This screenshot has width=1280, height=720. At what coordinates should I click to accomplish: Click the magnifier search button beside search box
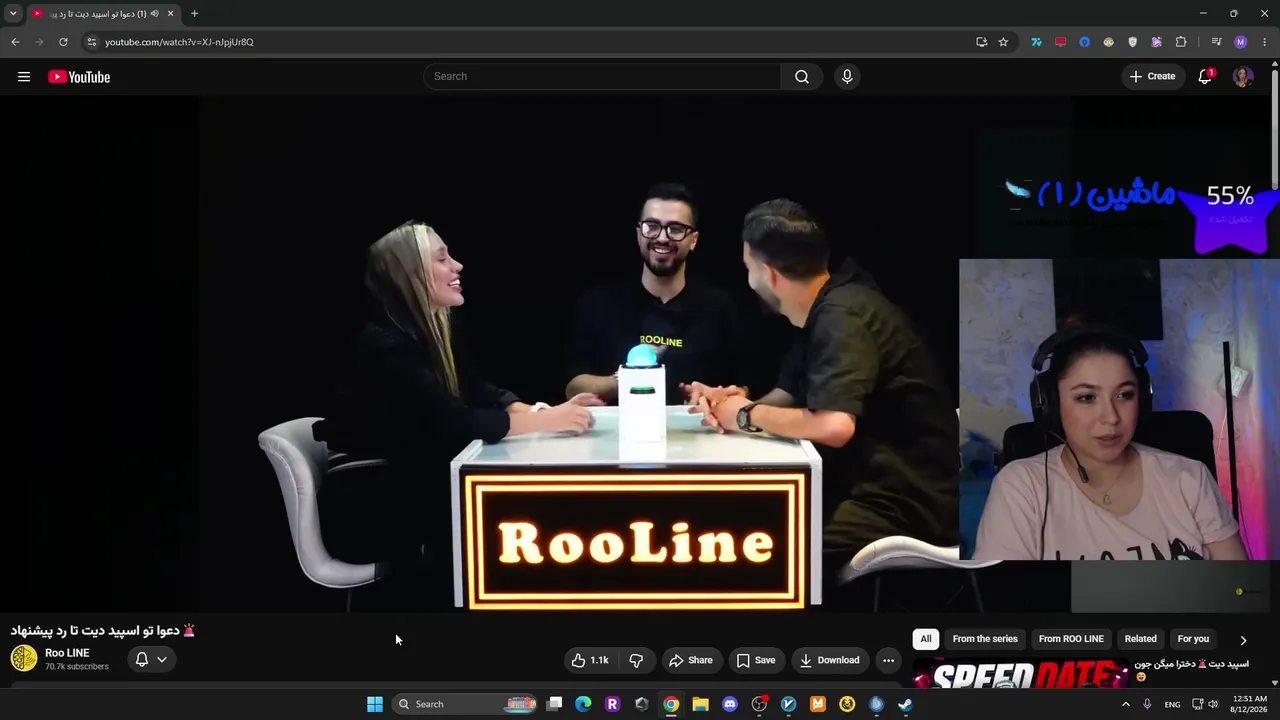(x=802, y=77)
